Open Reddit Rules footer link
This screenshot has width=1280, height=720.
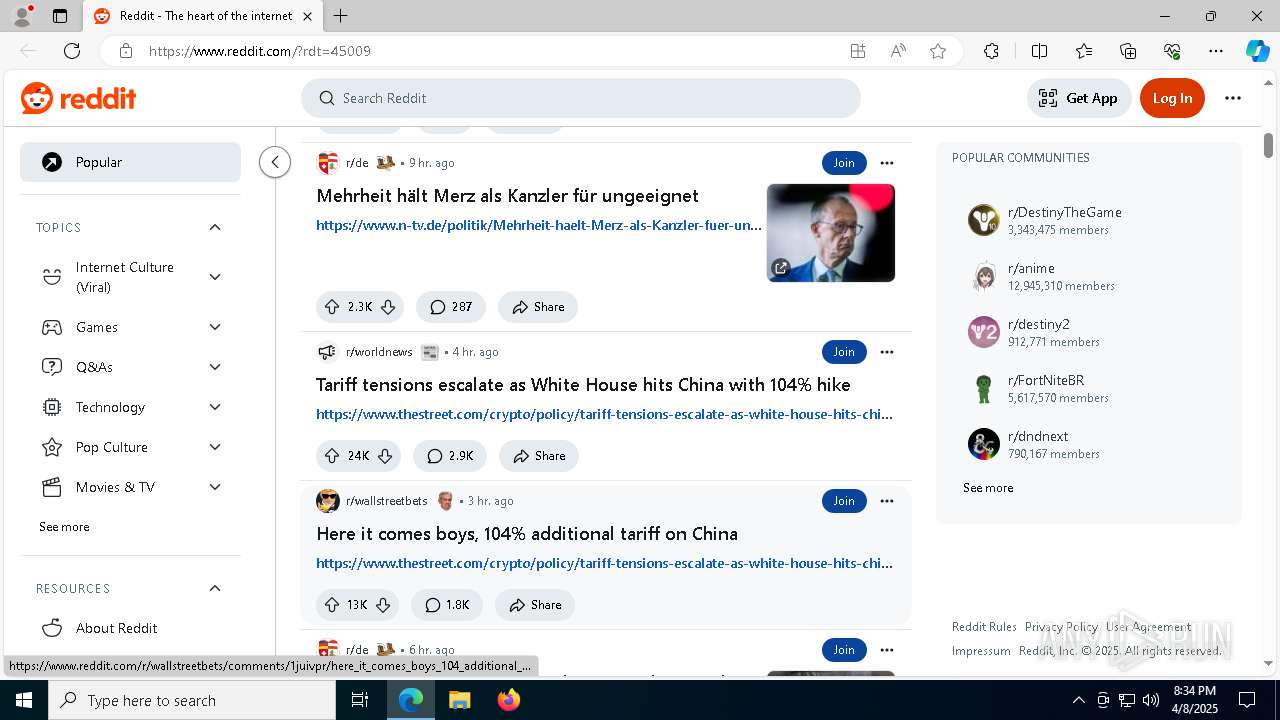click(x=984, y=627)
